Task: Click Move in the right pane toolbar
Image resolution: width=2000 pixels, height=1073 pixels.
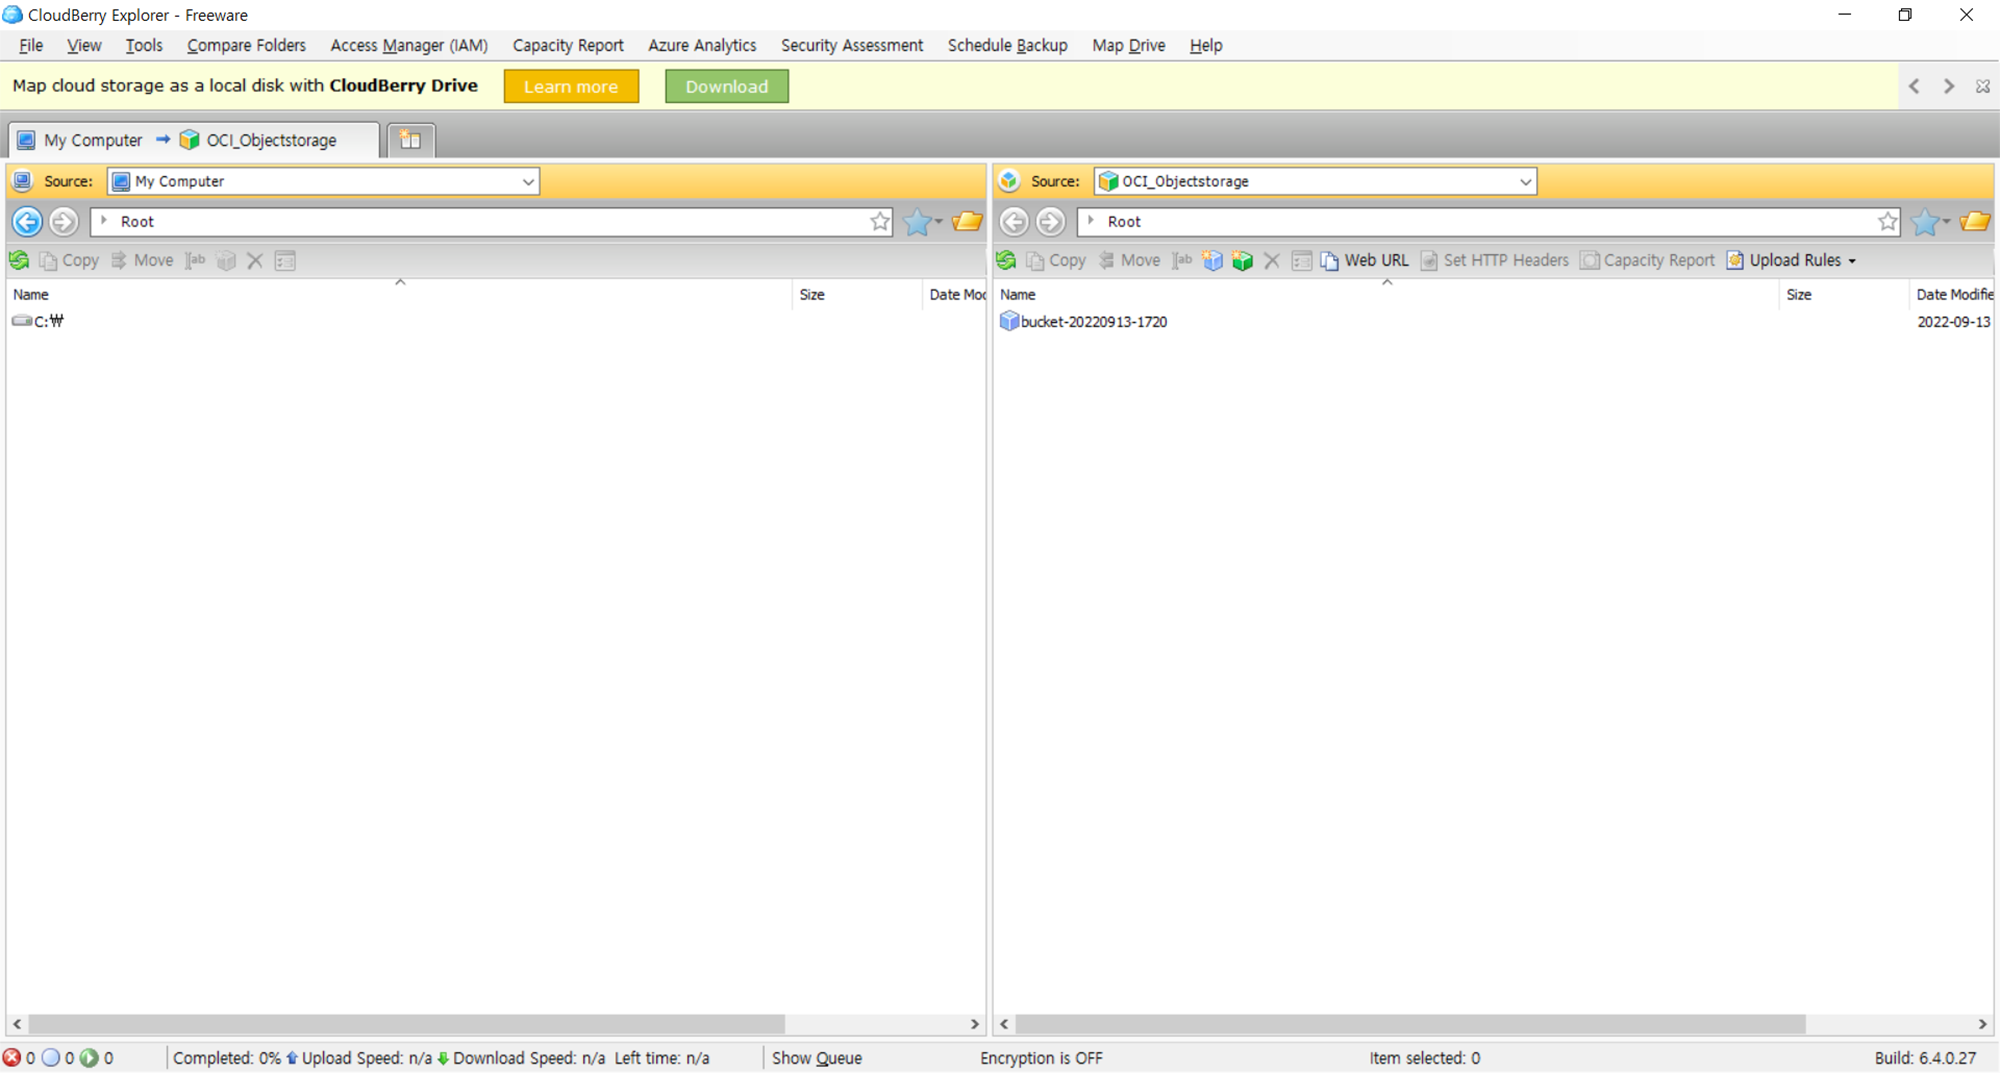Action: 1129,260
